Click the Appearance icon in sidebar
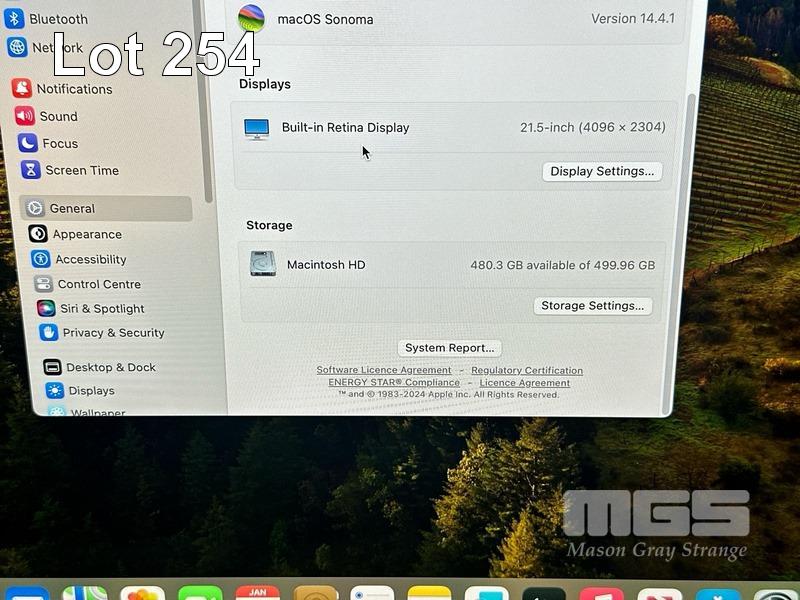 pyautogui.click(x=38, y=234)
